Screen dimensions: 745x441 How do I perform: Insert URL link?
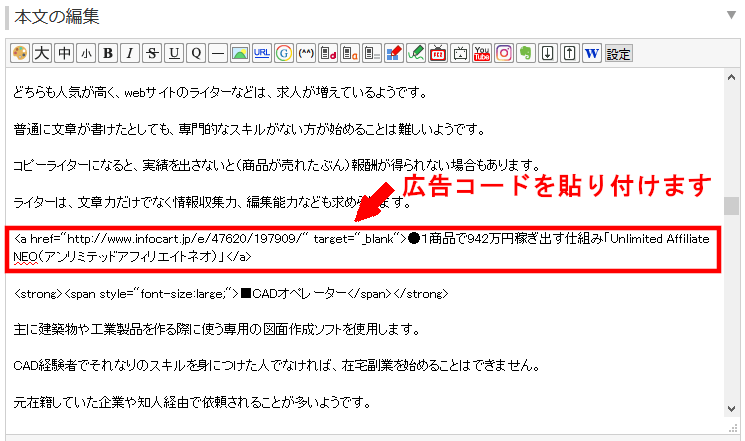click(x=262, y=53)
